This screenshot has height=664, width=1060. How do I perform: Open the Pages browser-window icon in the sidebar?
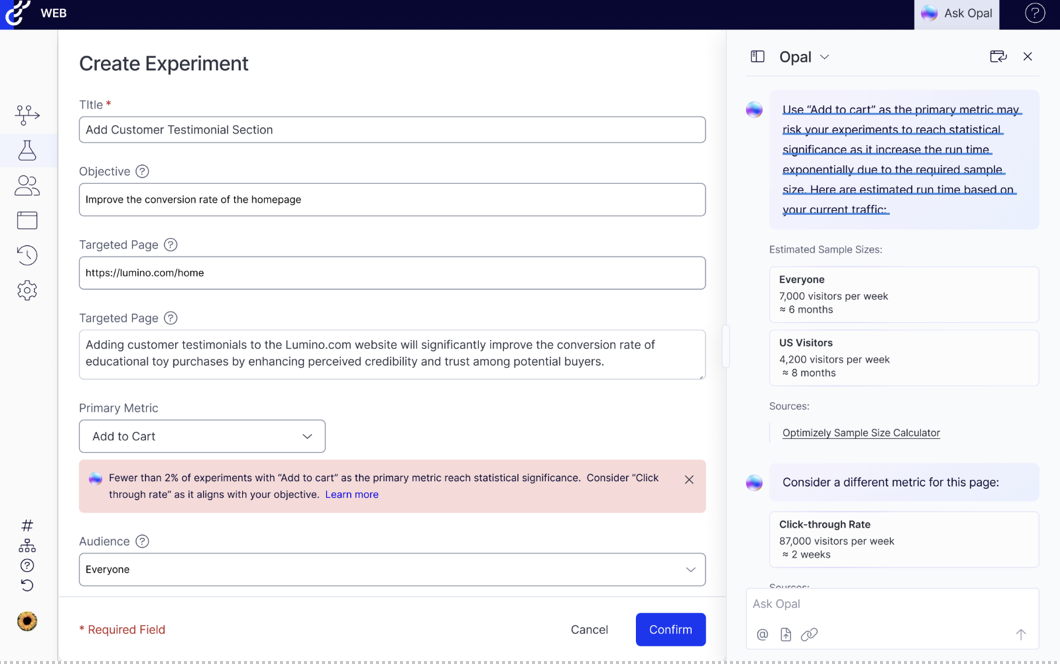click(27, 220)
